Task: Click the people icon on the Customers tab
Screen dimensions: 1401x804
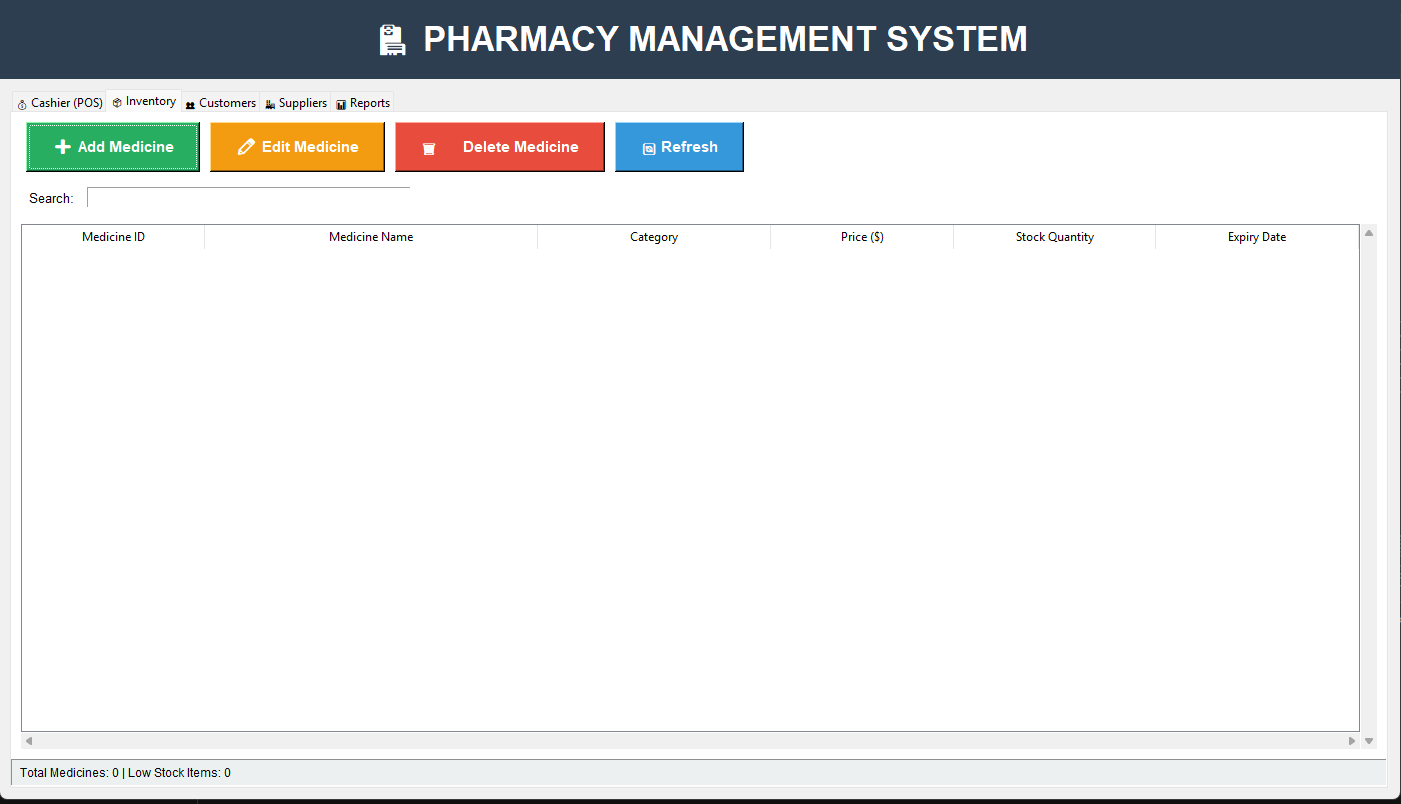Action: tap(190, 102)
